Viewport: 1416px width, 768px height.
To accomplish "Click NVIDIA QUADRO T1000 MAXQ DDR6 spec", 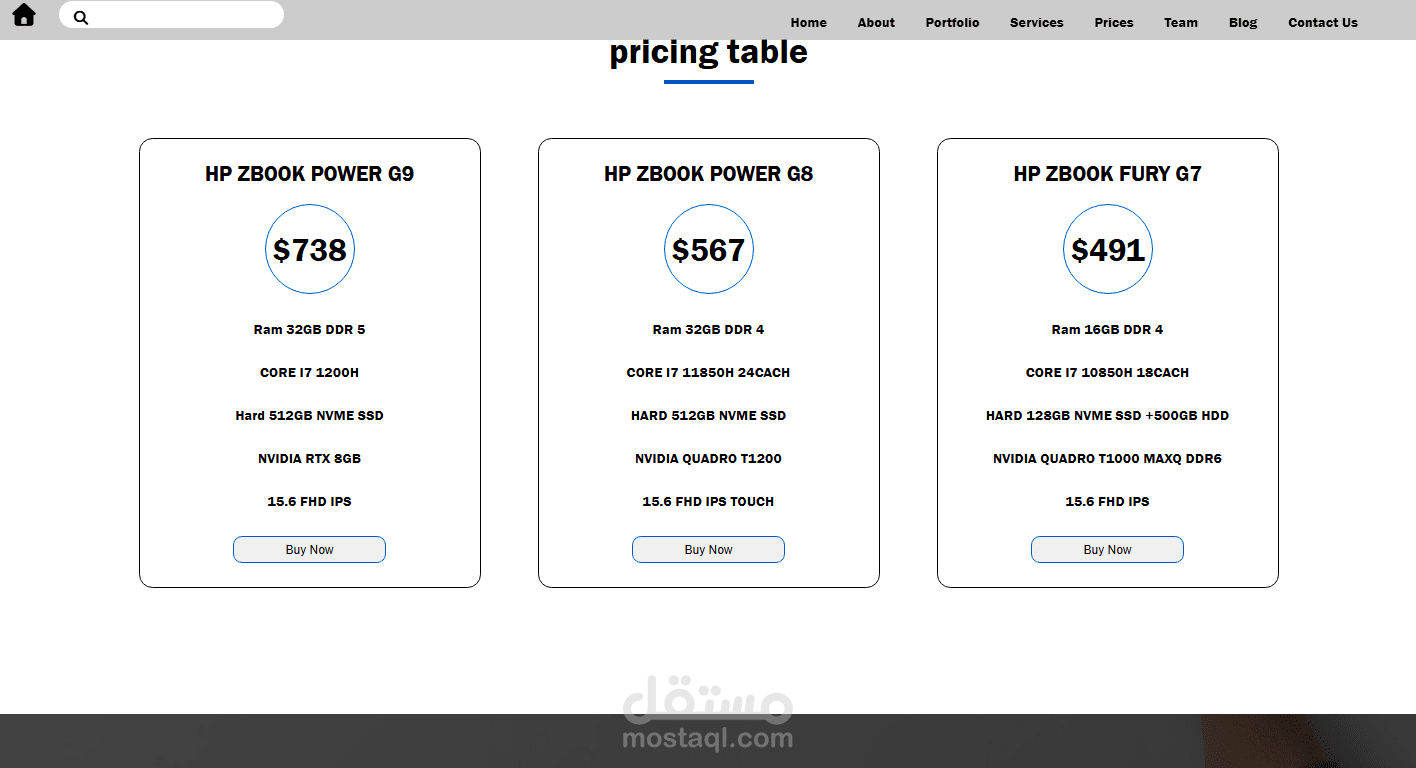I will (1108, 459).
